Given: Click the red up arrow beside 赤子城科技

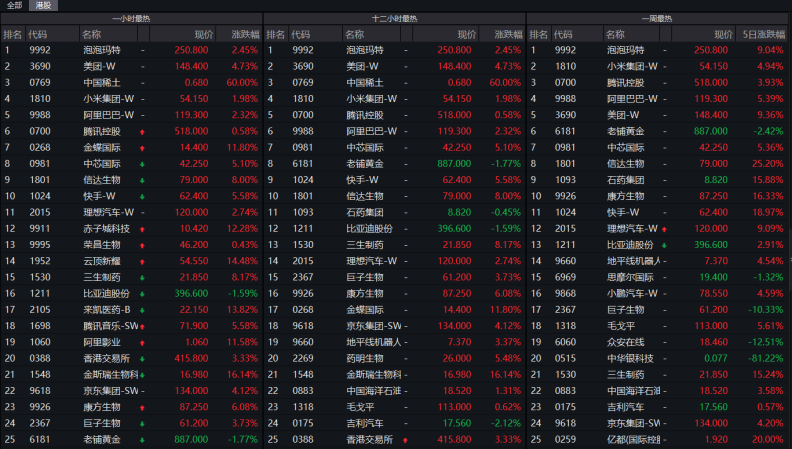Looking at the screenshot, I should pyautogui.click(x=144, y=229).
